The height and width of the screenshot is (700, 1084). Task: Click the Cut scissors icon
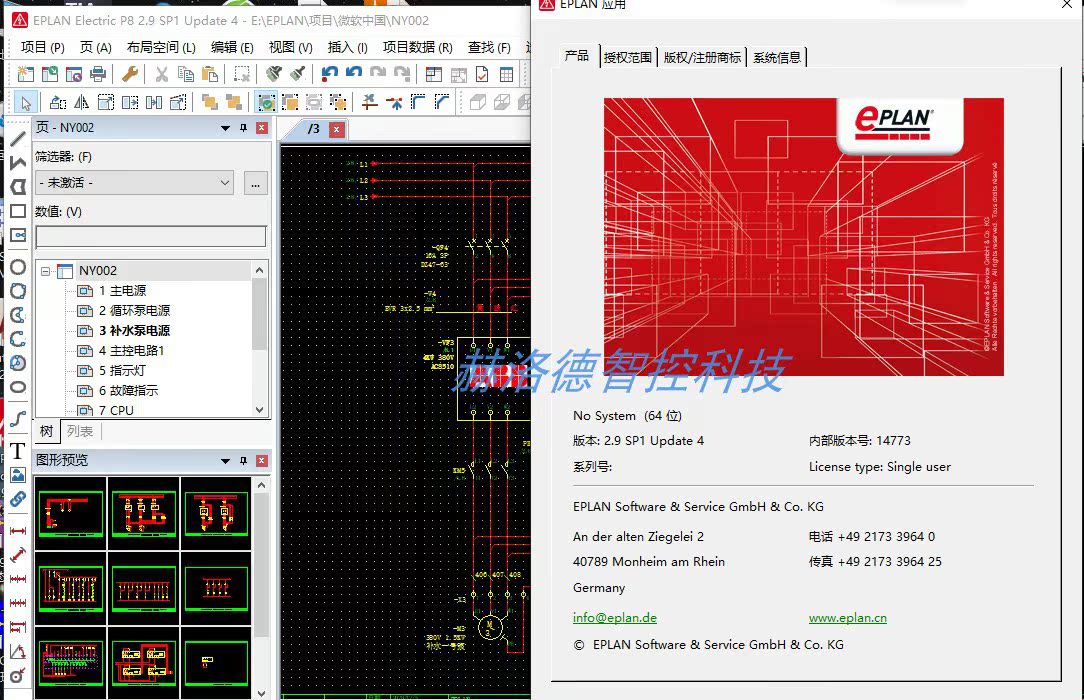click(162, 74)
